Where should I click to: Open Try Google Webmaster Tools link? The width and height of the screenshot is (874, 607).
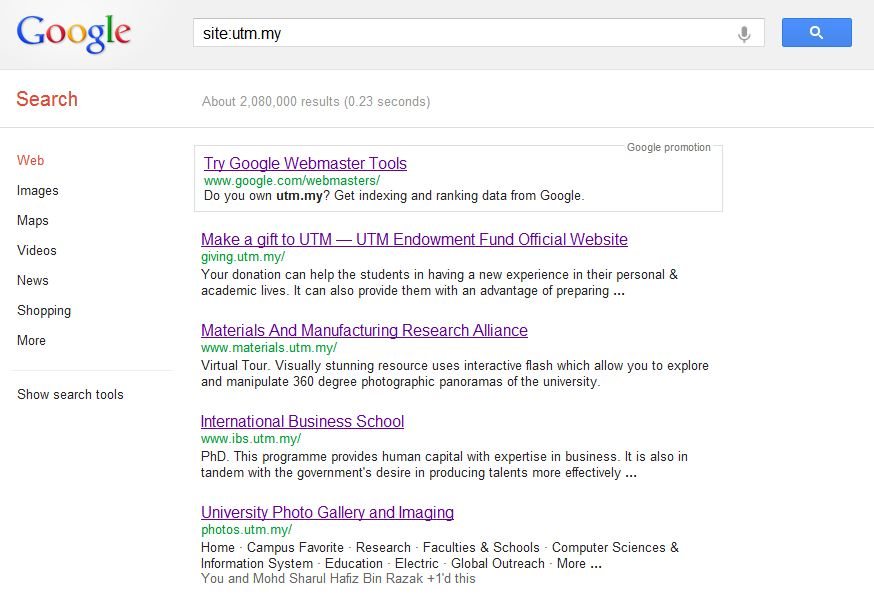pos(305,163)
